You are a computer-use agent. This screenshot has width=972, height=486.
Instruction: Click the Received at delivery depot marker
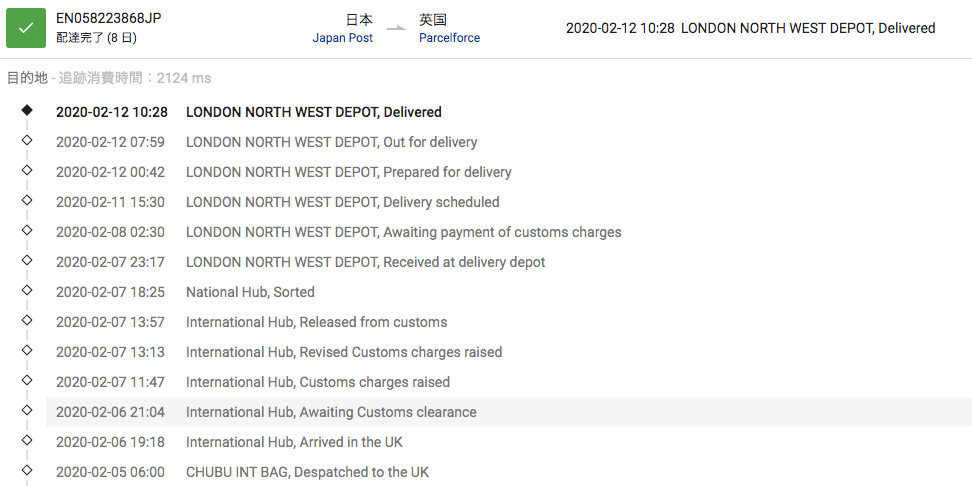[27, 260]
